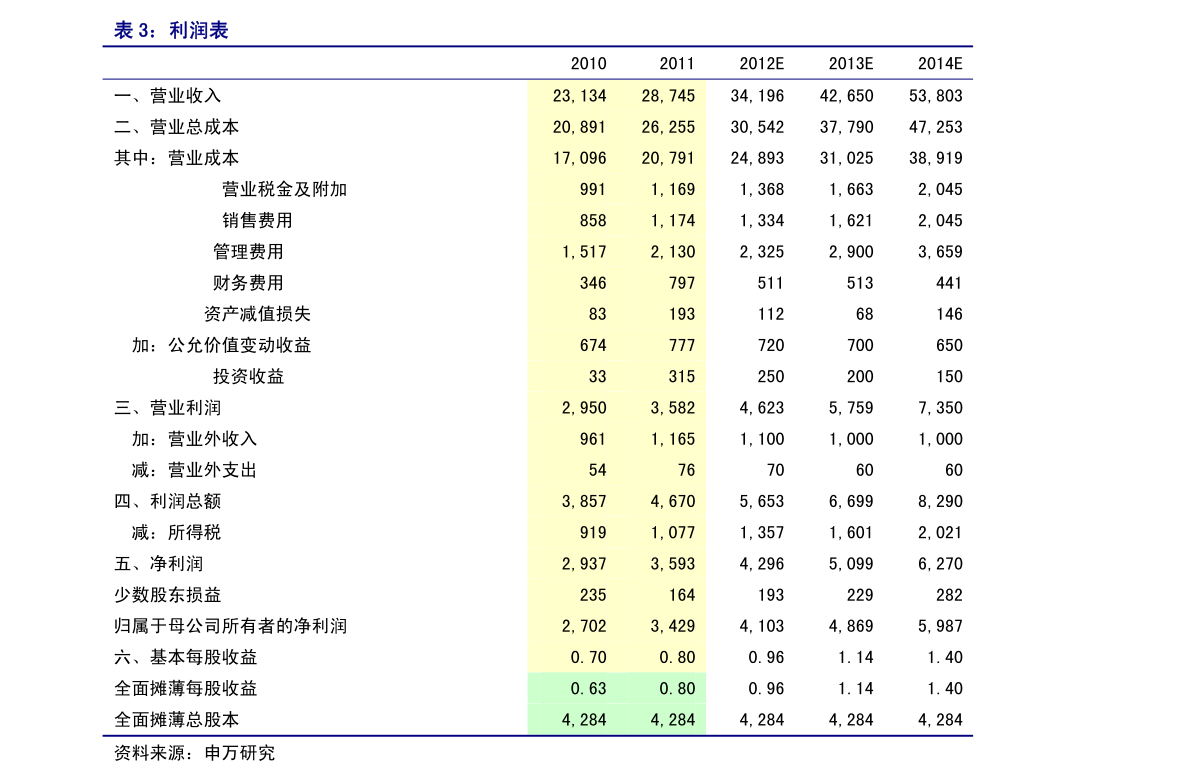Viewport: 1191px width, 781px height.
Task: Click the 营业收入 row label
Action: tap(167, 96)
